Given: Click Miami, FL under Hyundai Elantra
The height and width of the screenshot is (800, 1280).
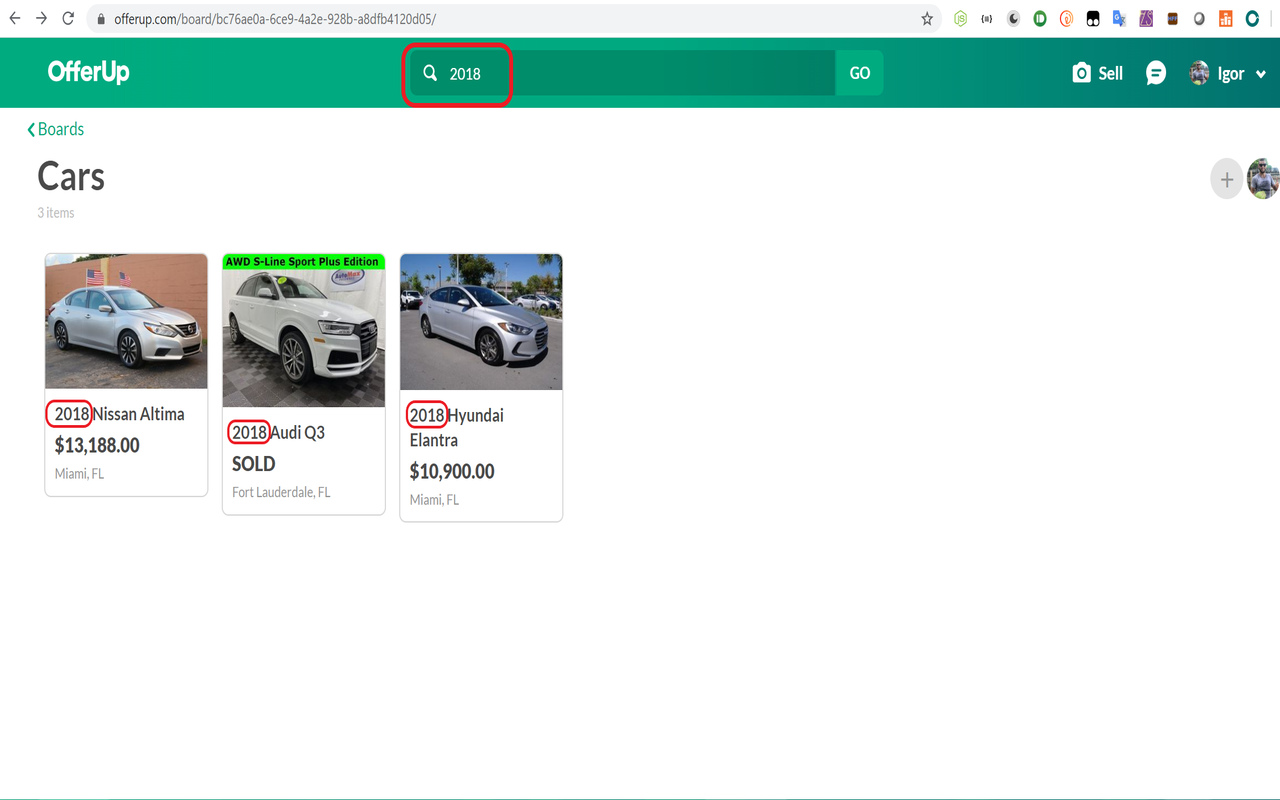Looking at the screenshot, I should (x=434, y=500).
